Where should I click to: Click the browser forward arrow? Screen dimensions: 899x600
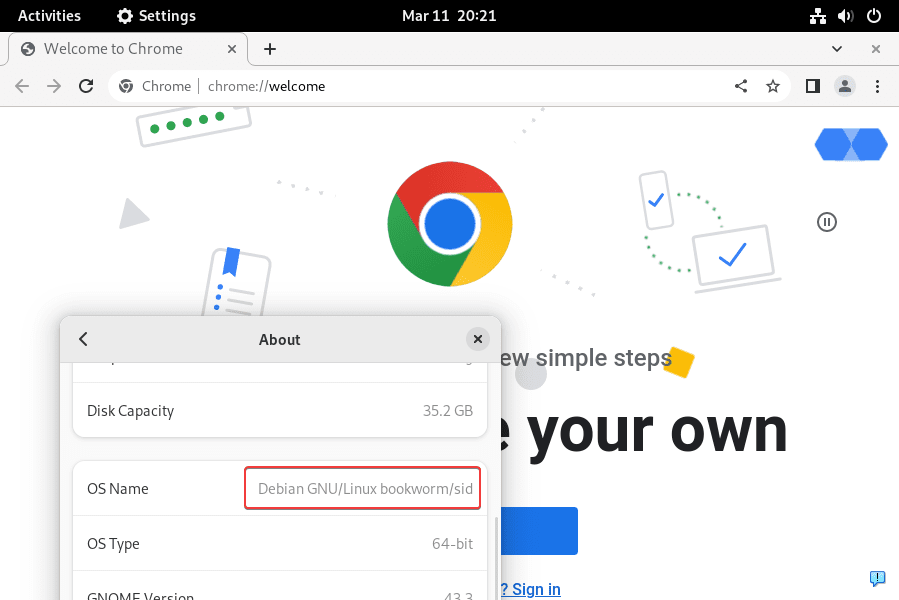(54, 86)
